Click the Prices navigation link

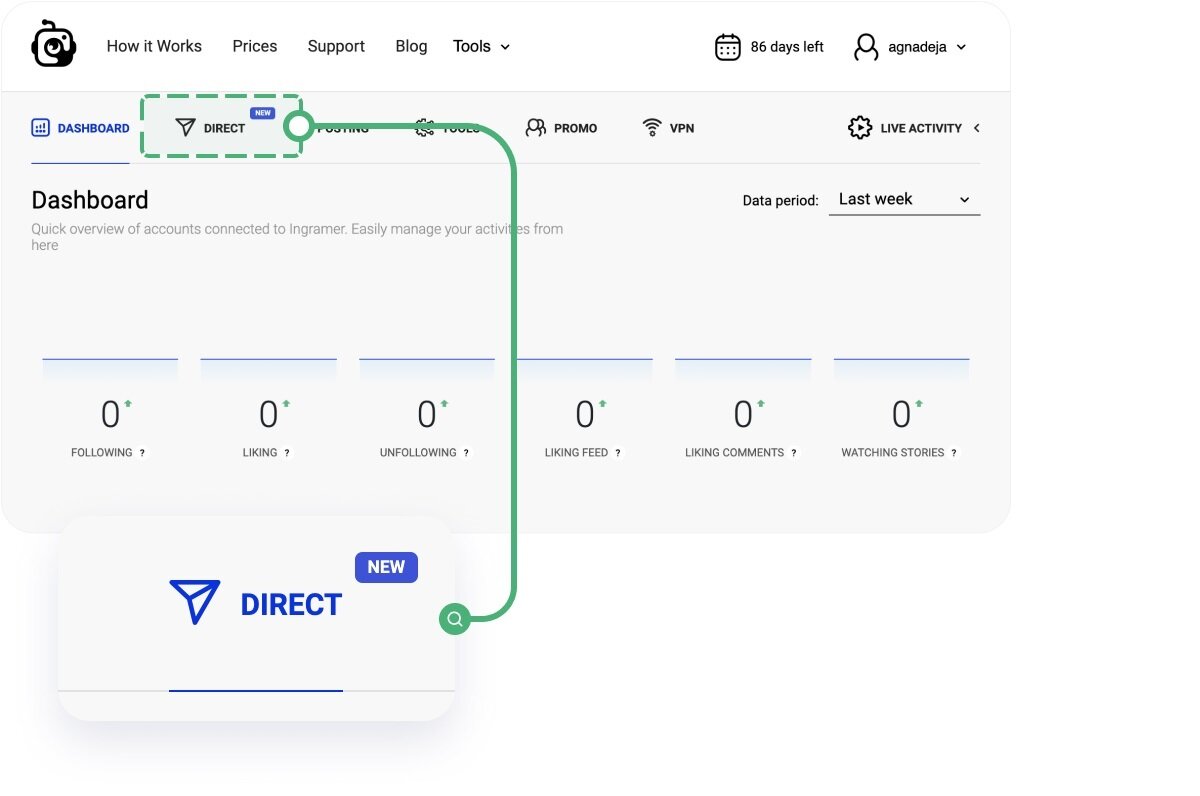pos(254,46)
